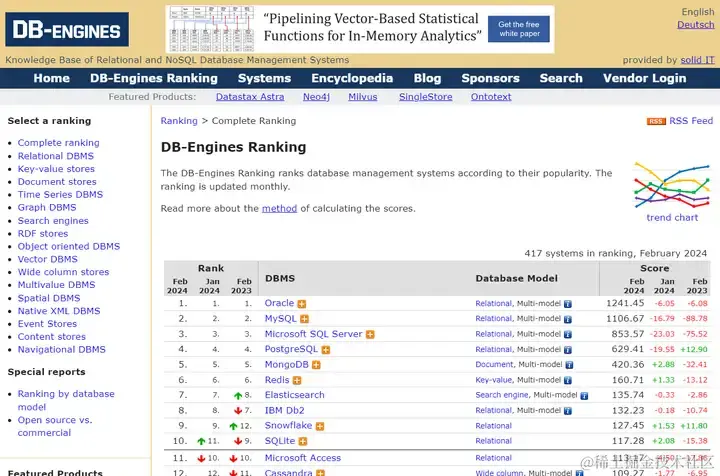Viewport: 720px width, 476px height.
Task: Open the Home menu item
Action: (51, 78)
